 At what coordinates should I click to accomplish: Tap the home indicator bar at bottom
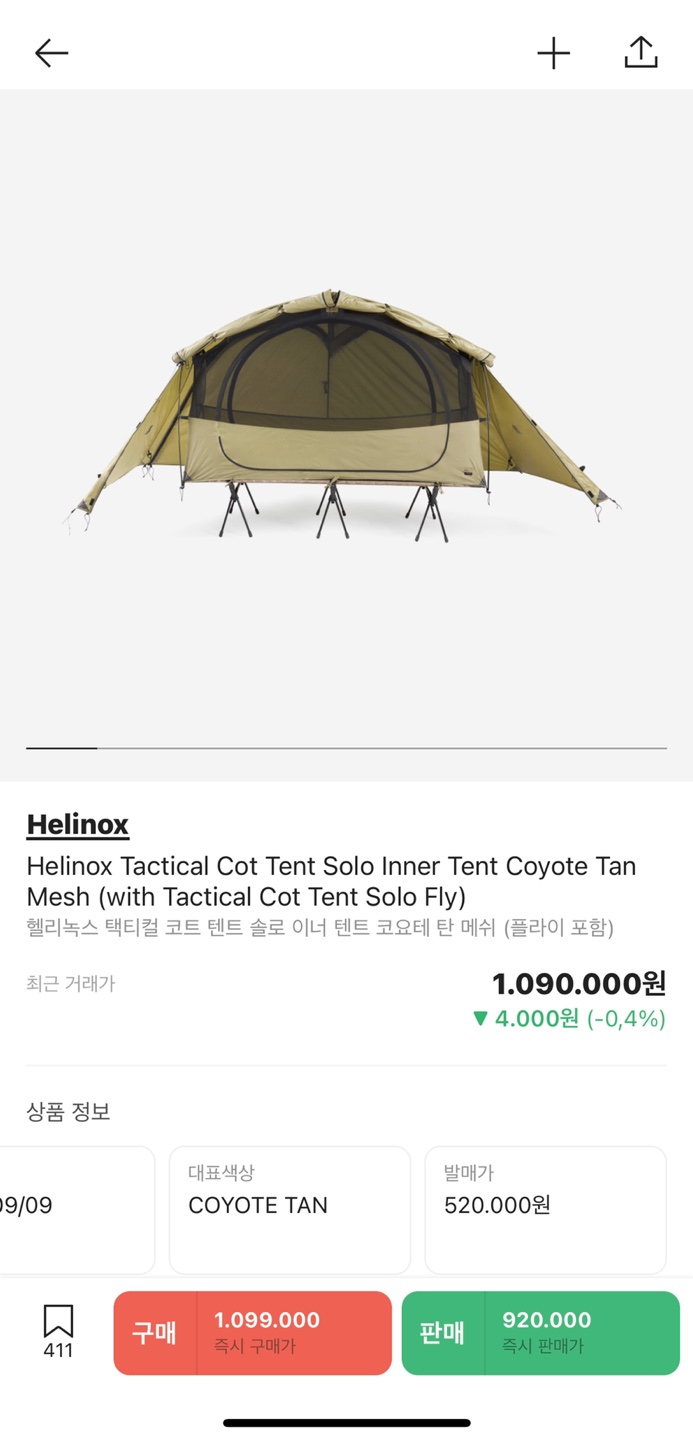click(x=346, y=1421)
